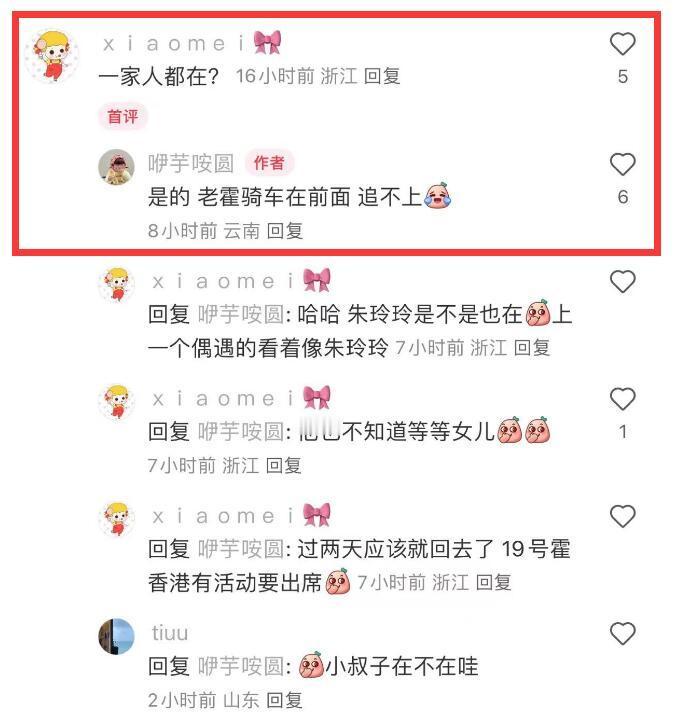Like the comment '不知道等等女儿'

[x=622, y=399]
